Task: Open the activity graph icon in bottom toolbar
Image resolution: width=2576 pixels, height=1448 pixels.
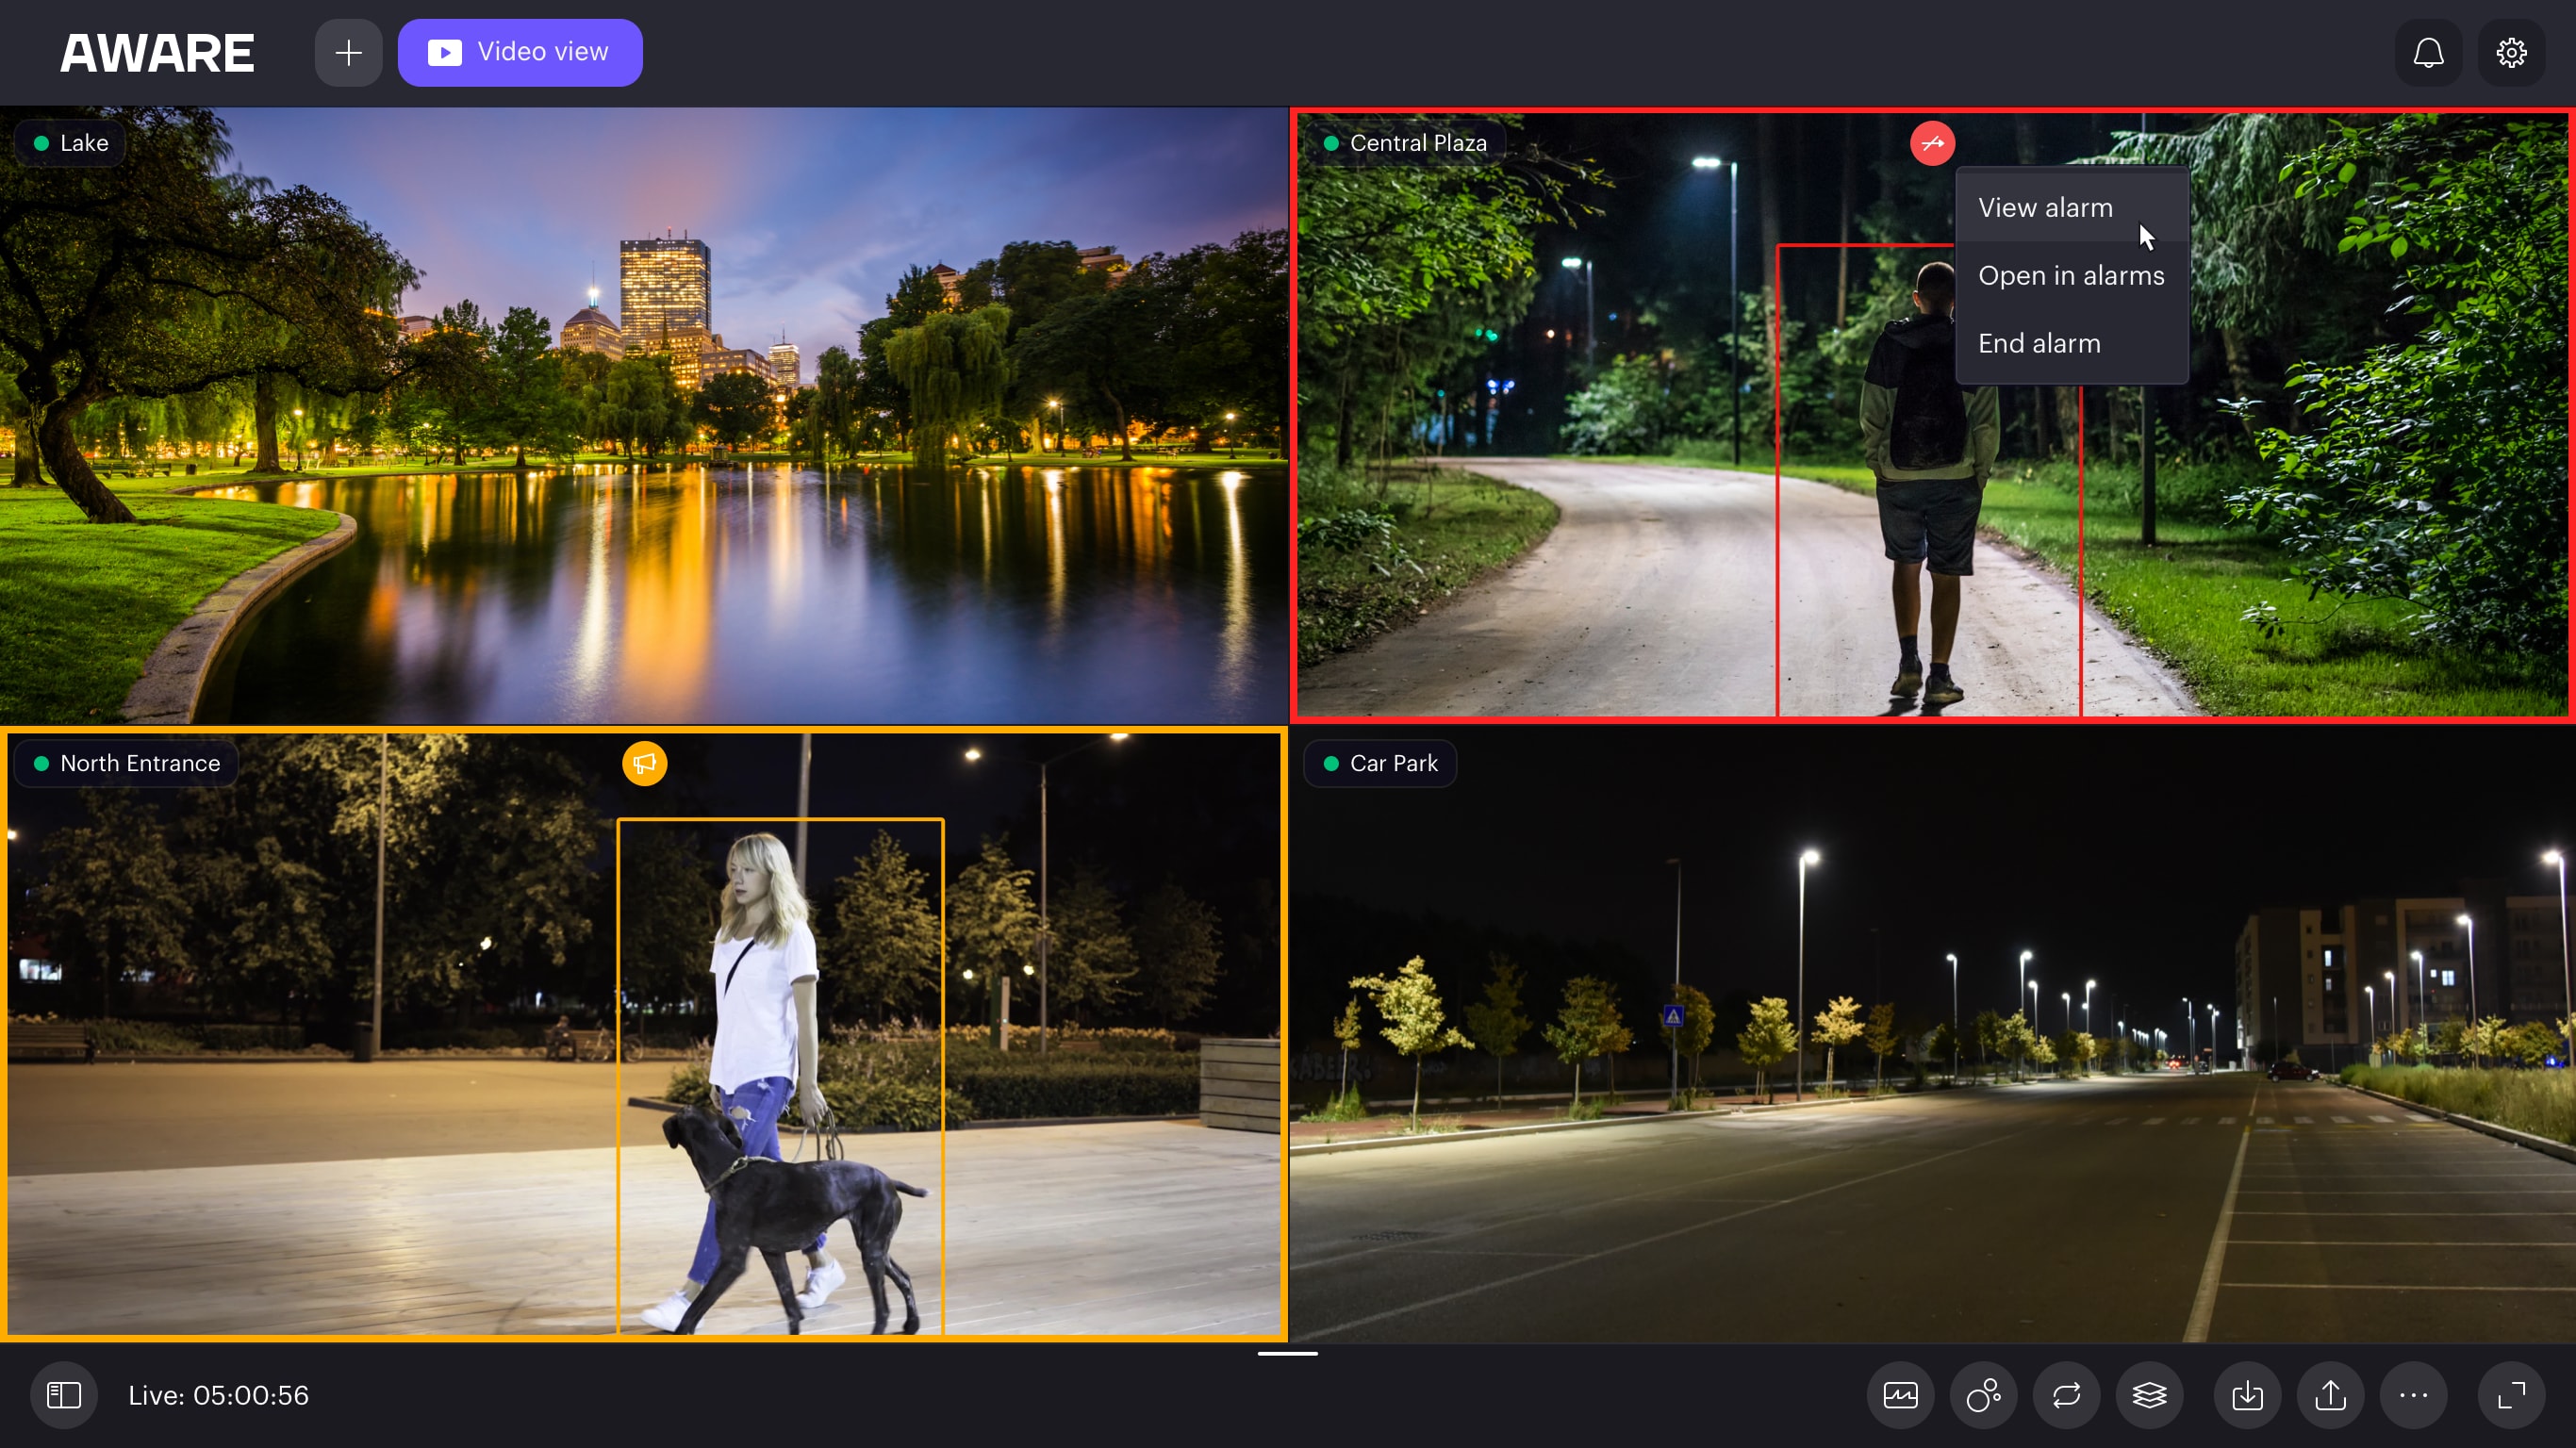Action: tap(1900, 1394)
